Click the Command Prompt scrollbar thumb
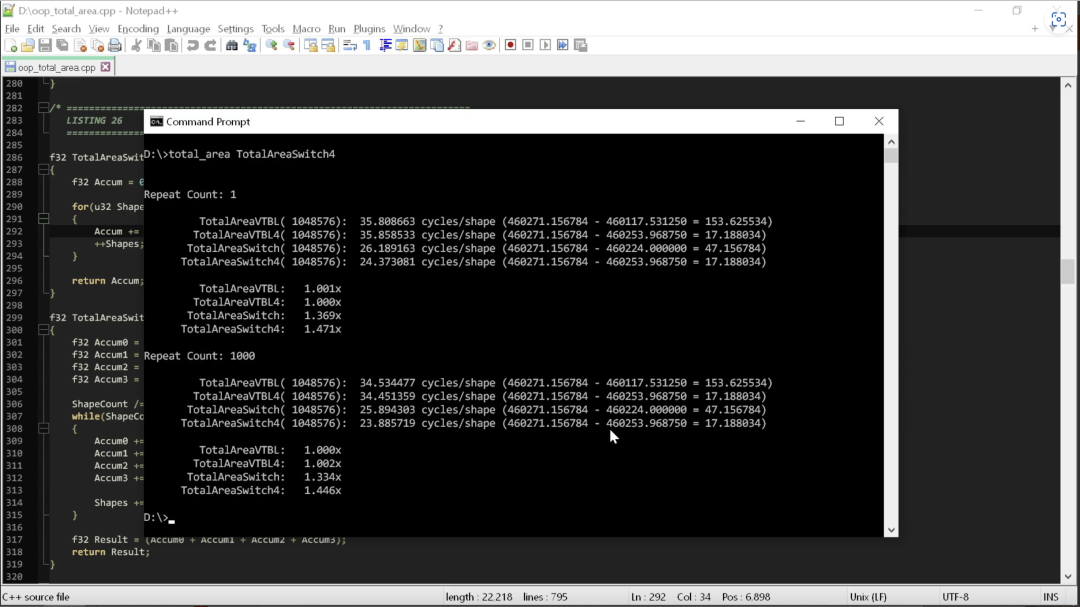The image size is (1080, 607). point(891,155)
